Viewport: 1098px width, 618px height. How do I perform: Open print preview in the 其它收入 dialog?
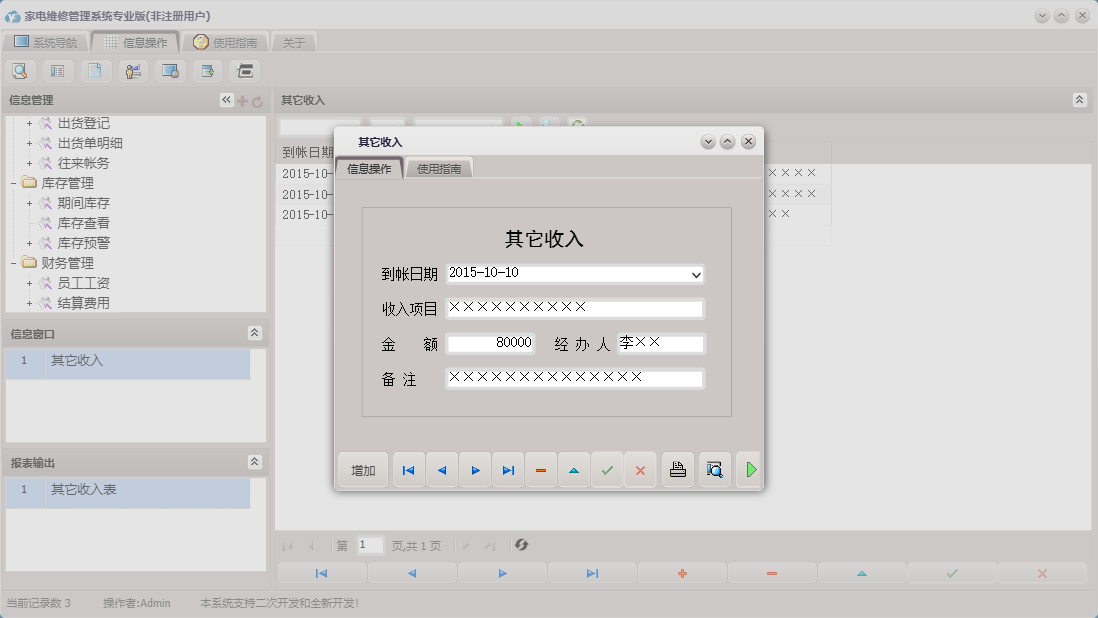coord(713,469)
